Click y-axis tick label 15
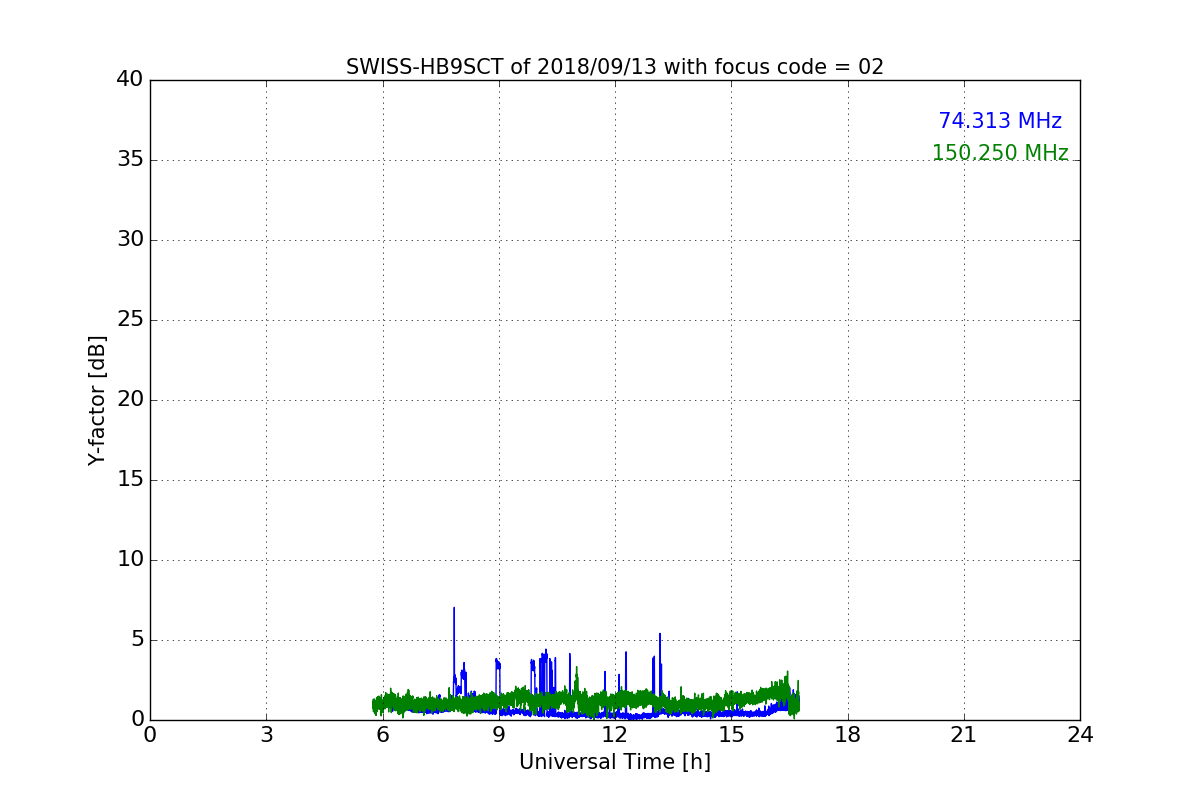1200x800 pixels. [130, 480]
